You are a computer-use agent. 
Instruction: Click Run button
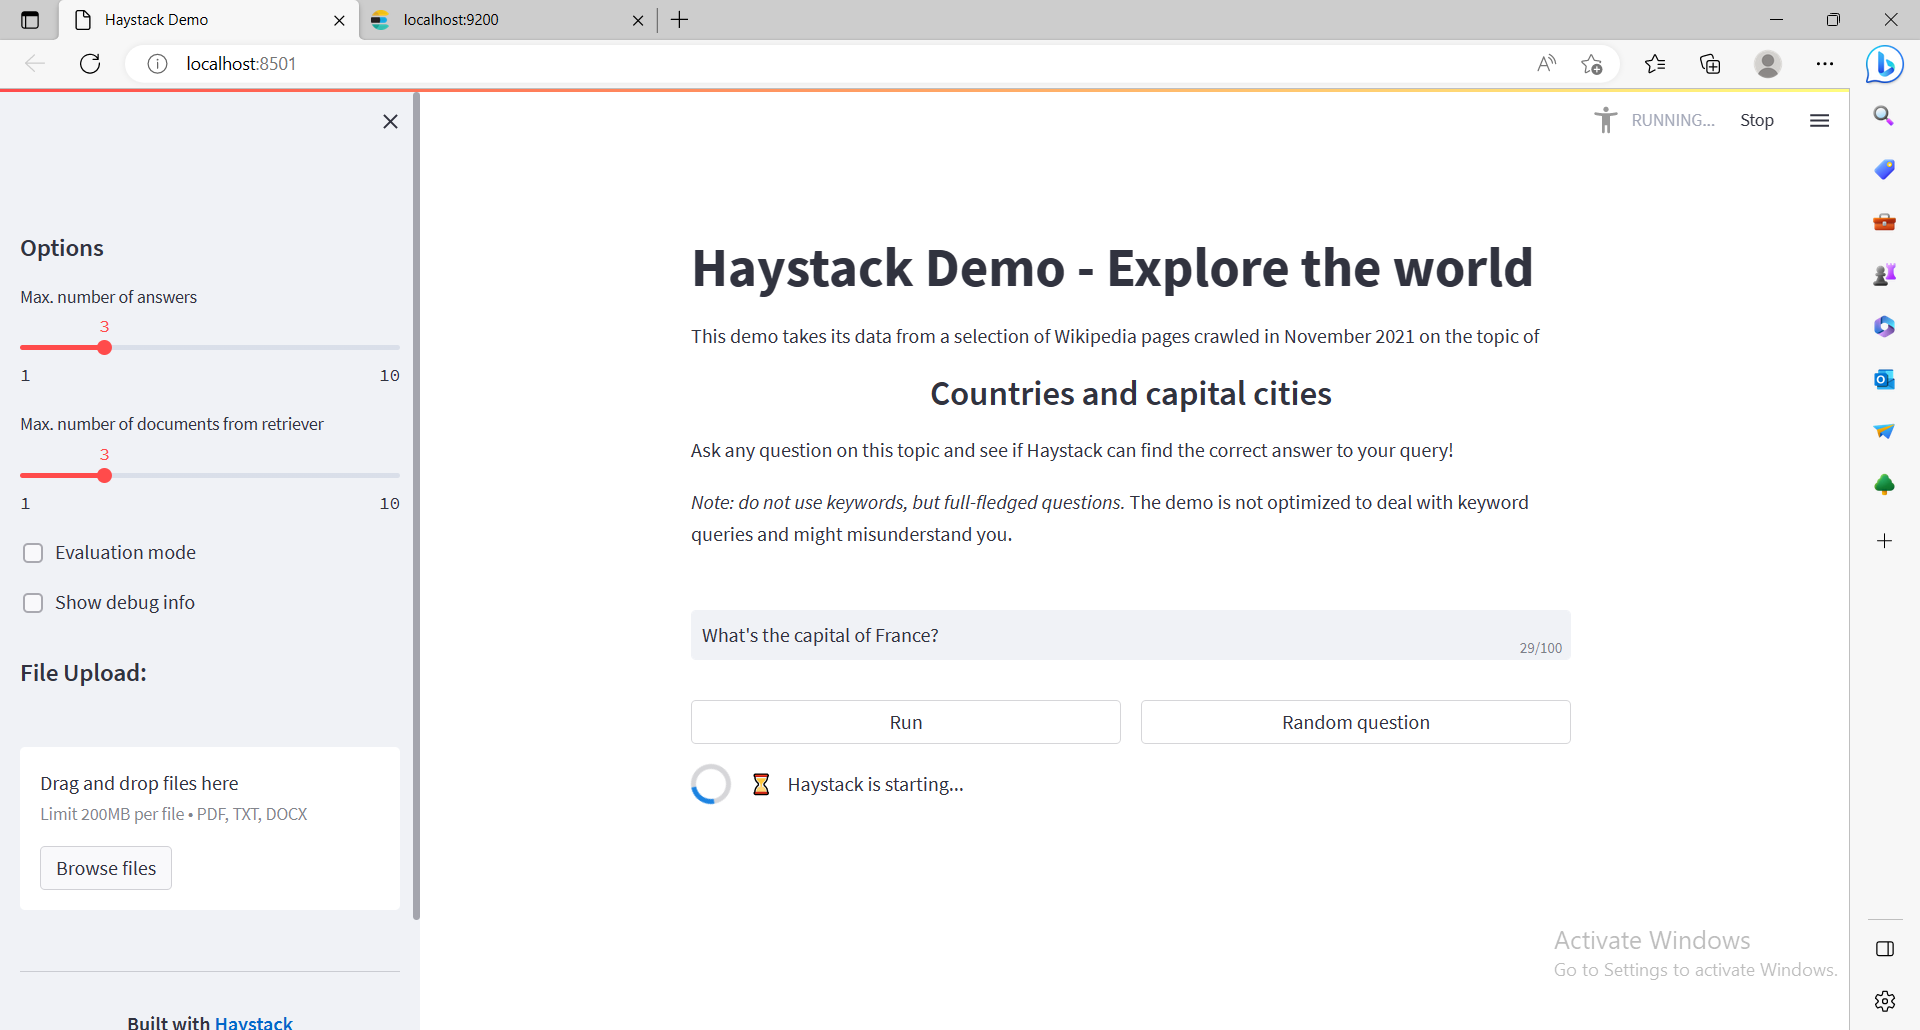tap(906, 722)
